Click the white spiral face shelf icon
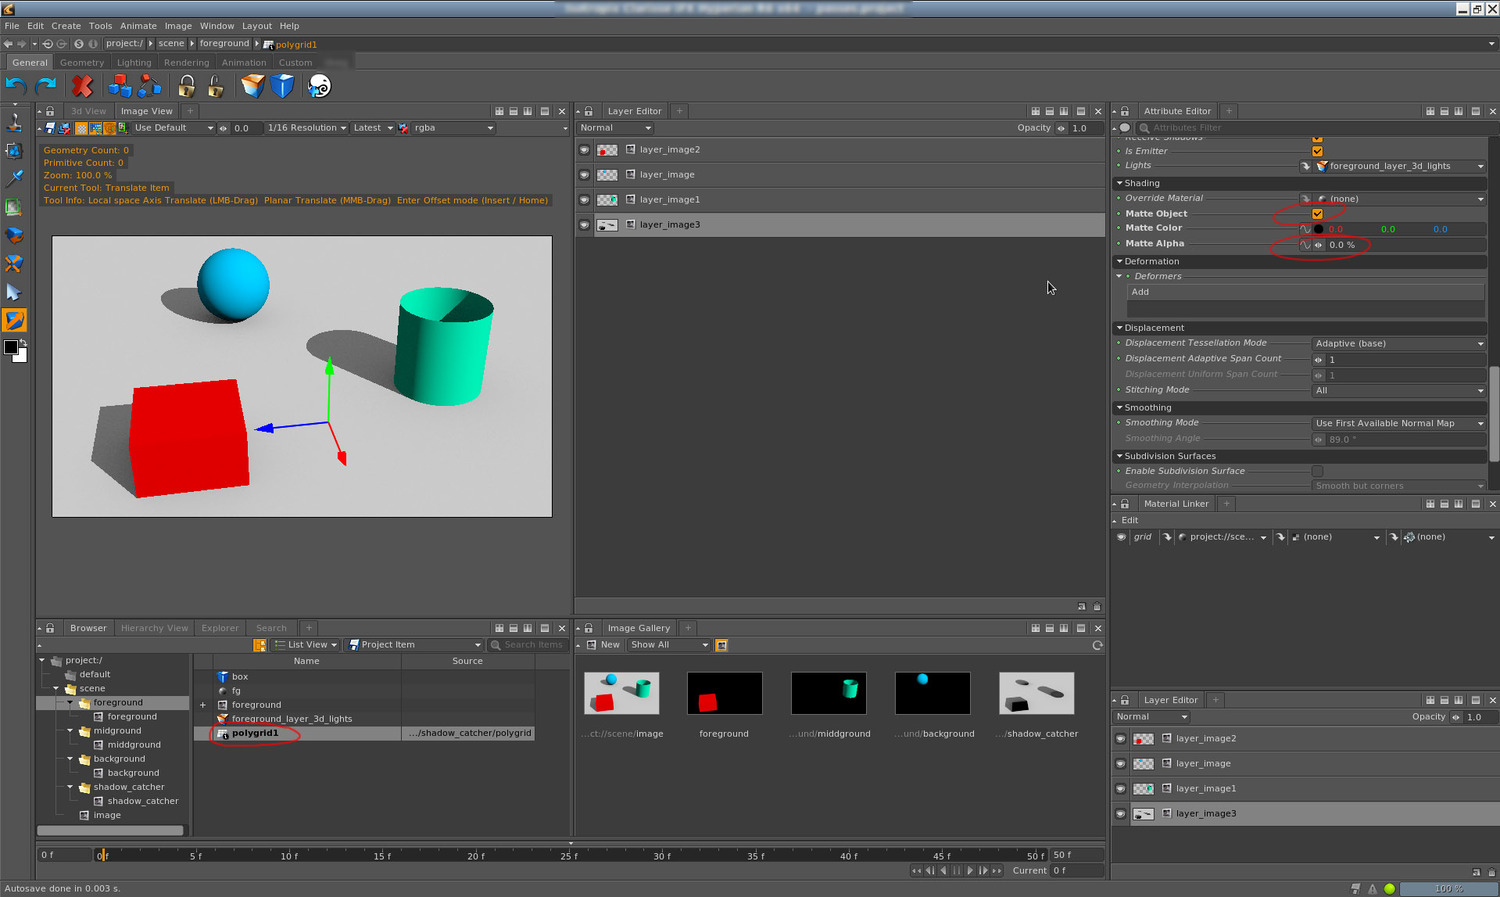The width and height of the screenshot is (1500, 897). pos(319,86)
